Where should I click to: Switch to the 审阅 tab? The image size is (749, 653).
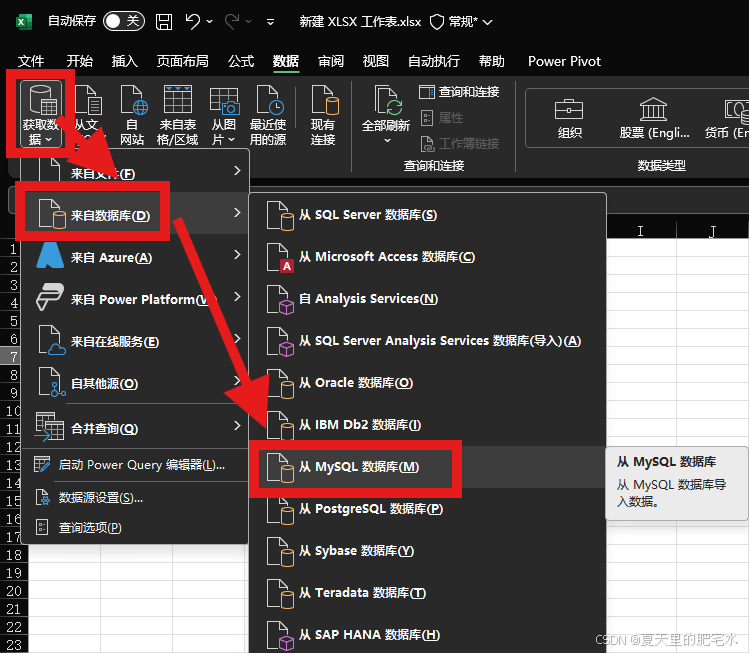pos(331,61)
